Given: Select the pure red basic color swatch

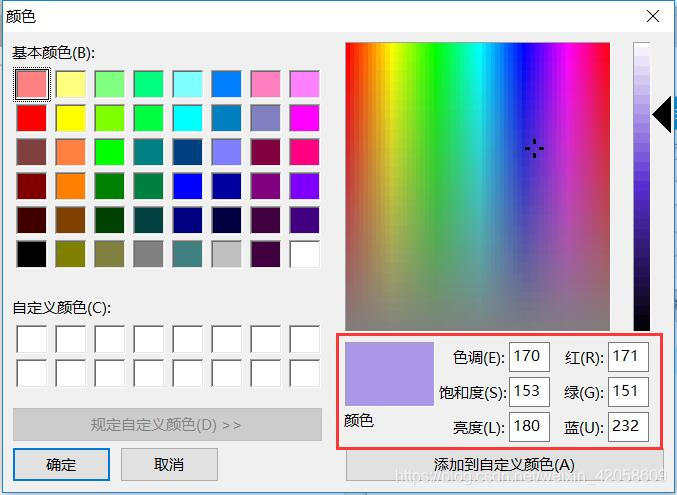Looking at the screenshot, I should click(x=32, y=118).
